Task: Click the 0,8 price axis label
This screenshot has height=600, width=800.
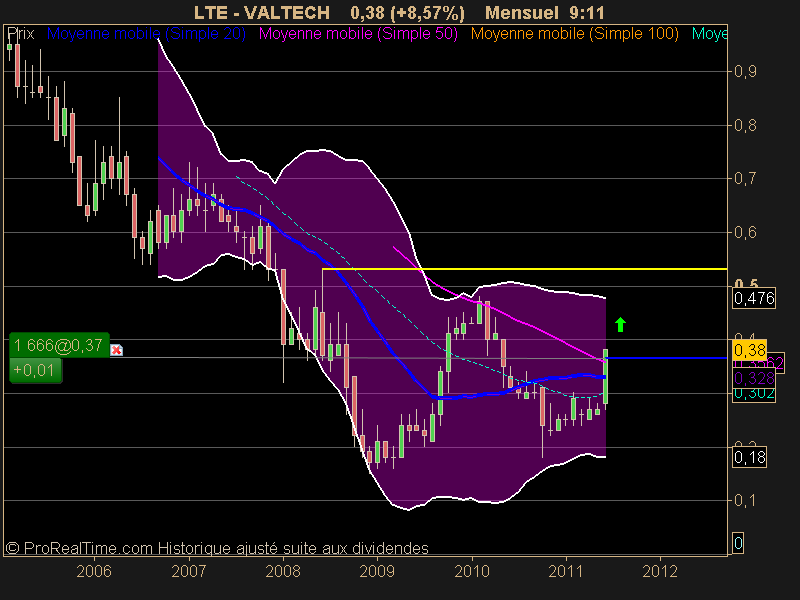Action: tap(745, 125)
